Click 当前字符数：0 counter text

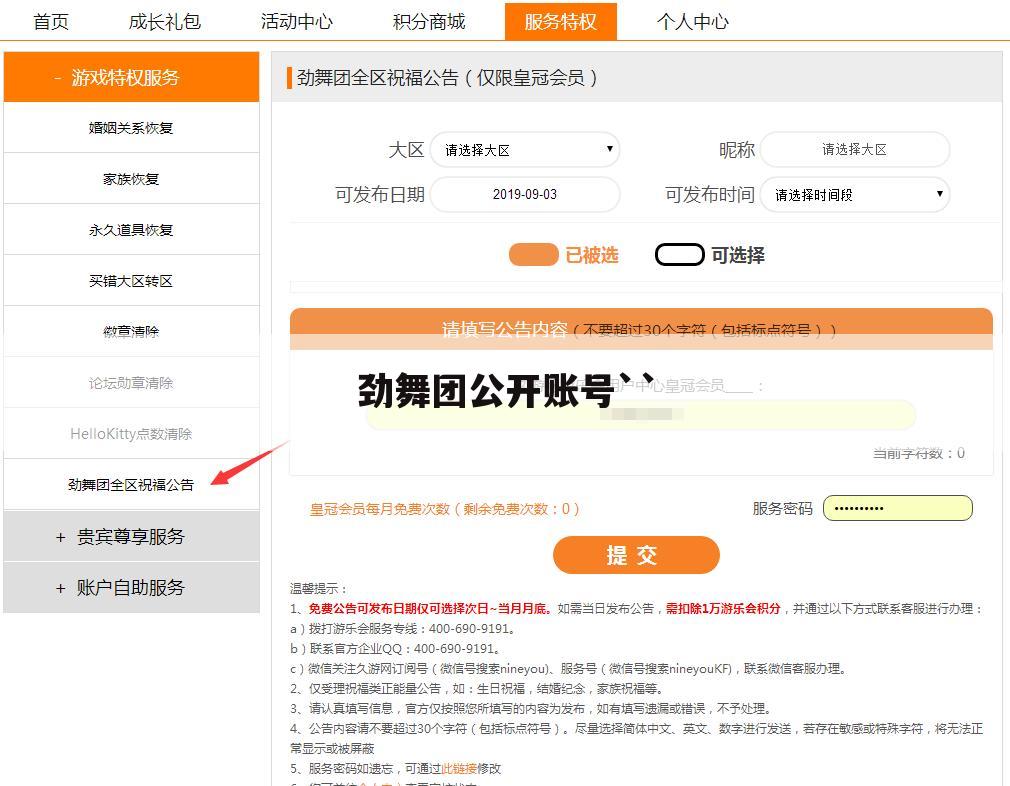(919, 453)
